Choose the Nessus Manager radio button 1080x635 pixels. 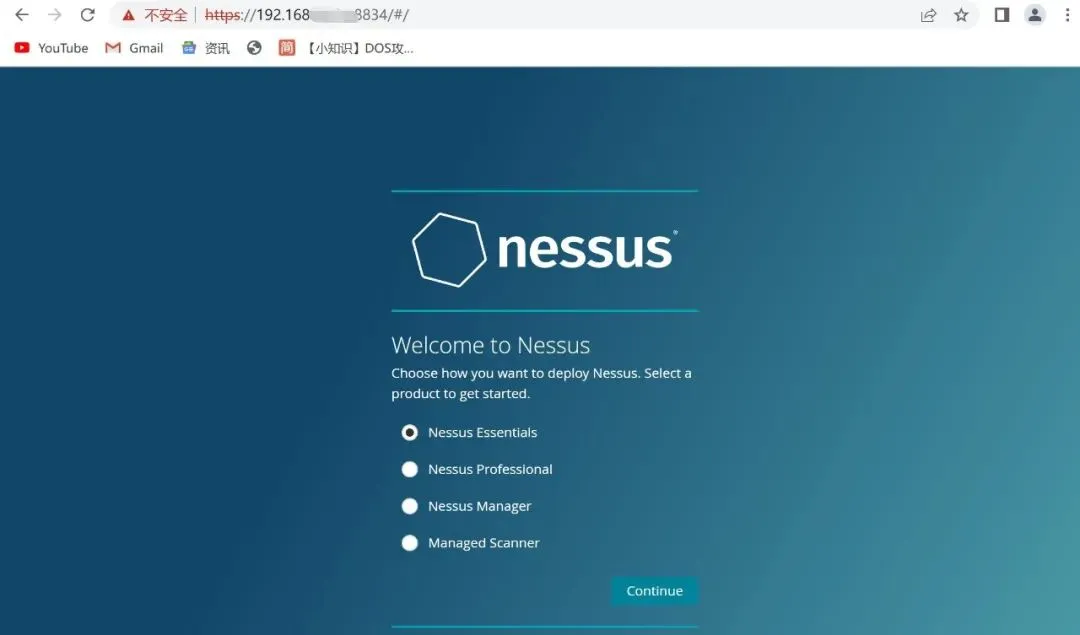tap(410, 506)
